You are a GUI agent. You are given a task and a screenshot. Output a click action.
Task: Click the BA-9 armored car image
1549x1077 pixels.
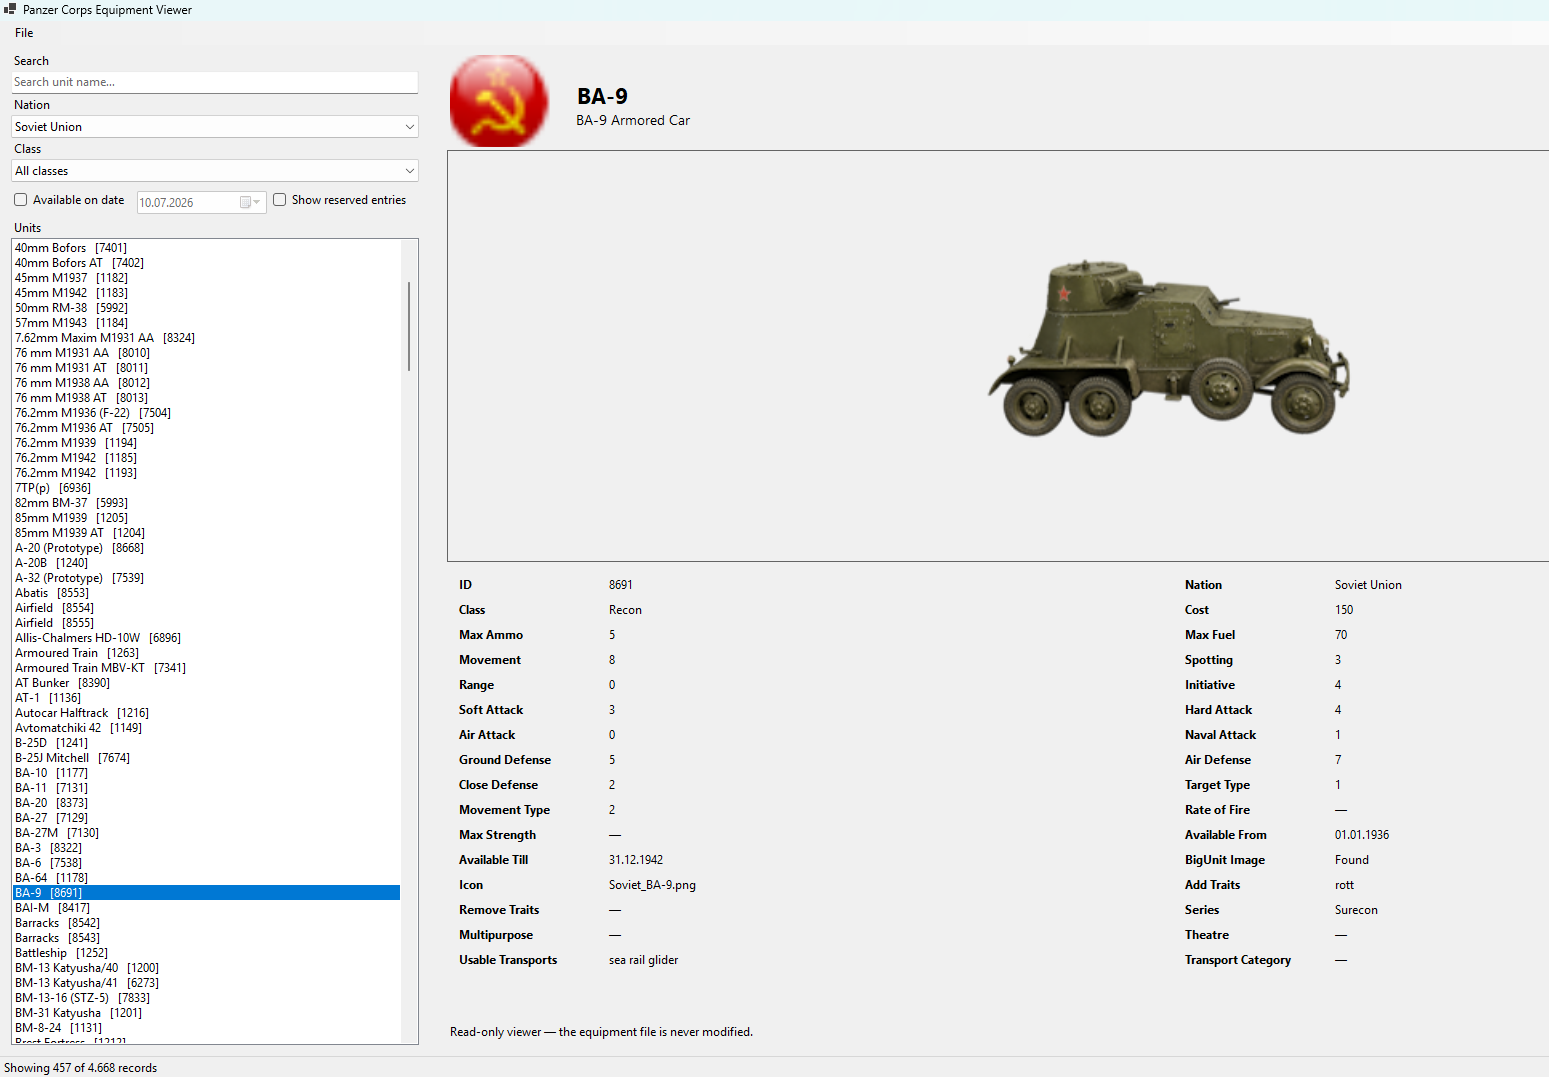click(1168, 347)
